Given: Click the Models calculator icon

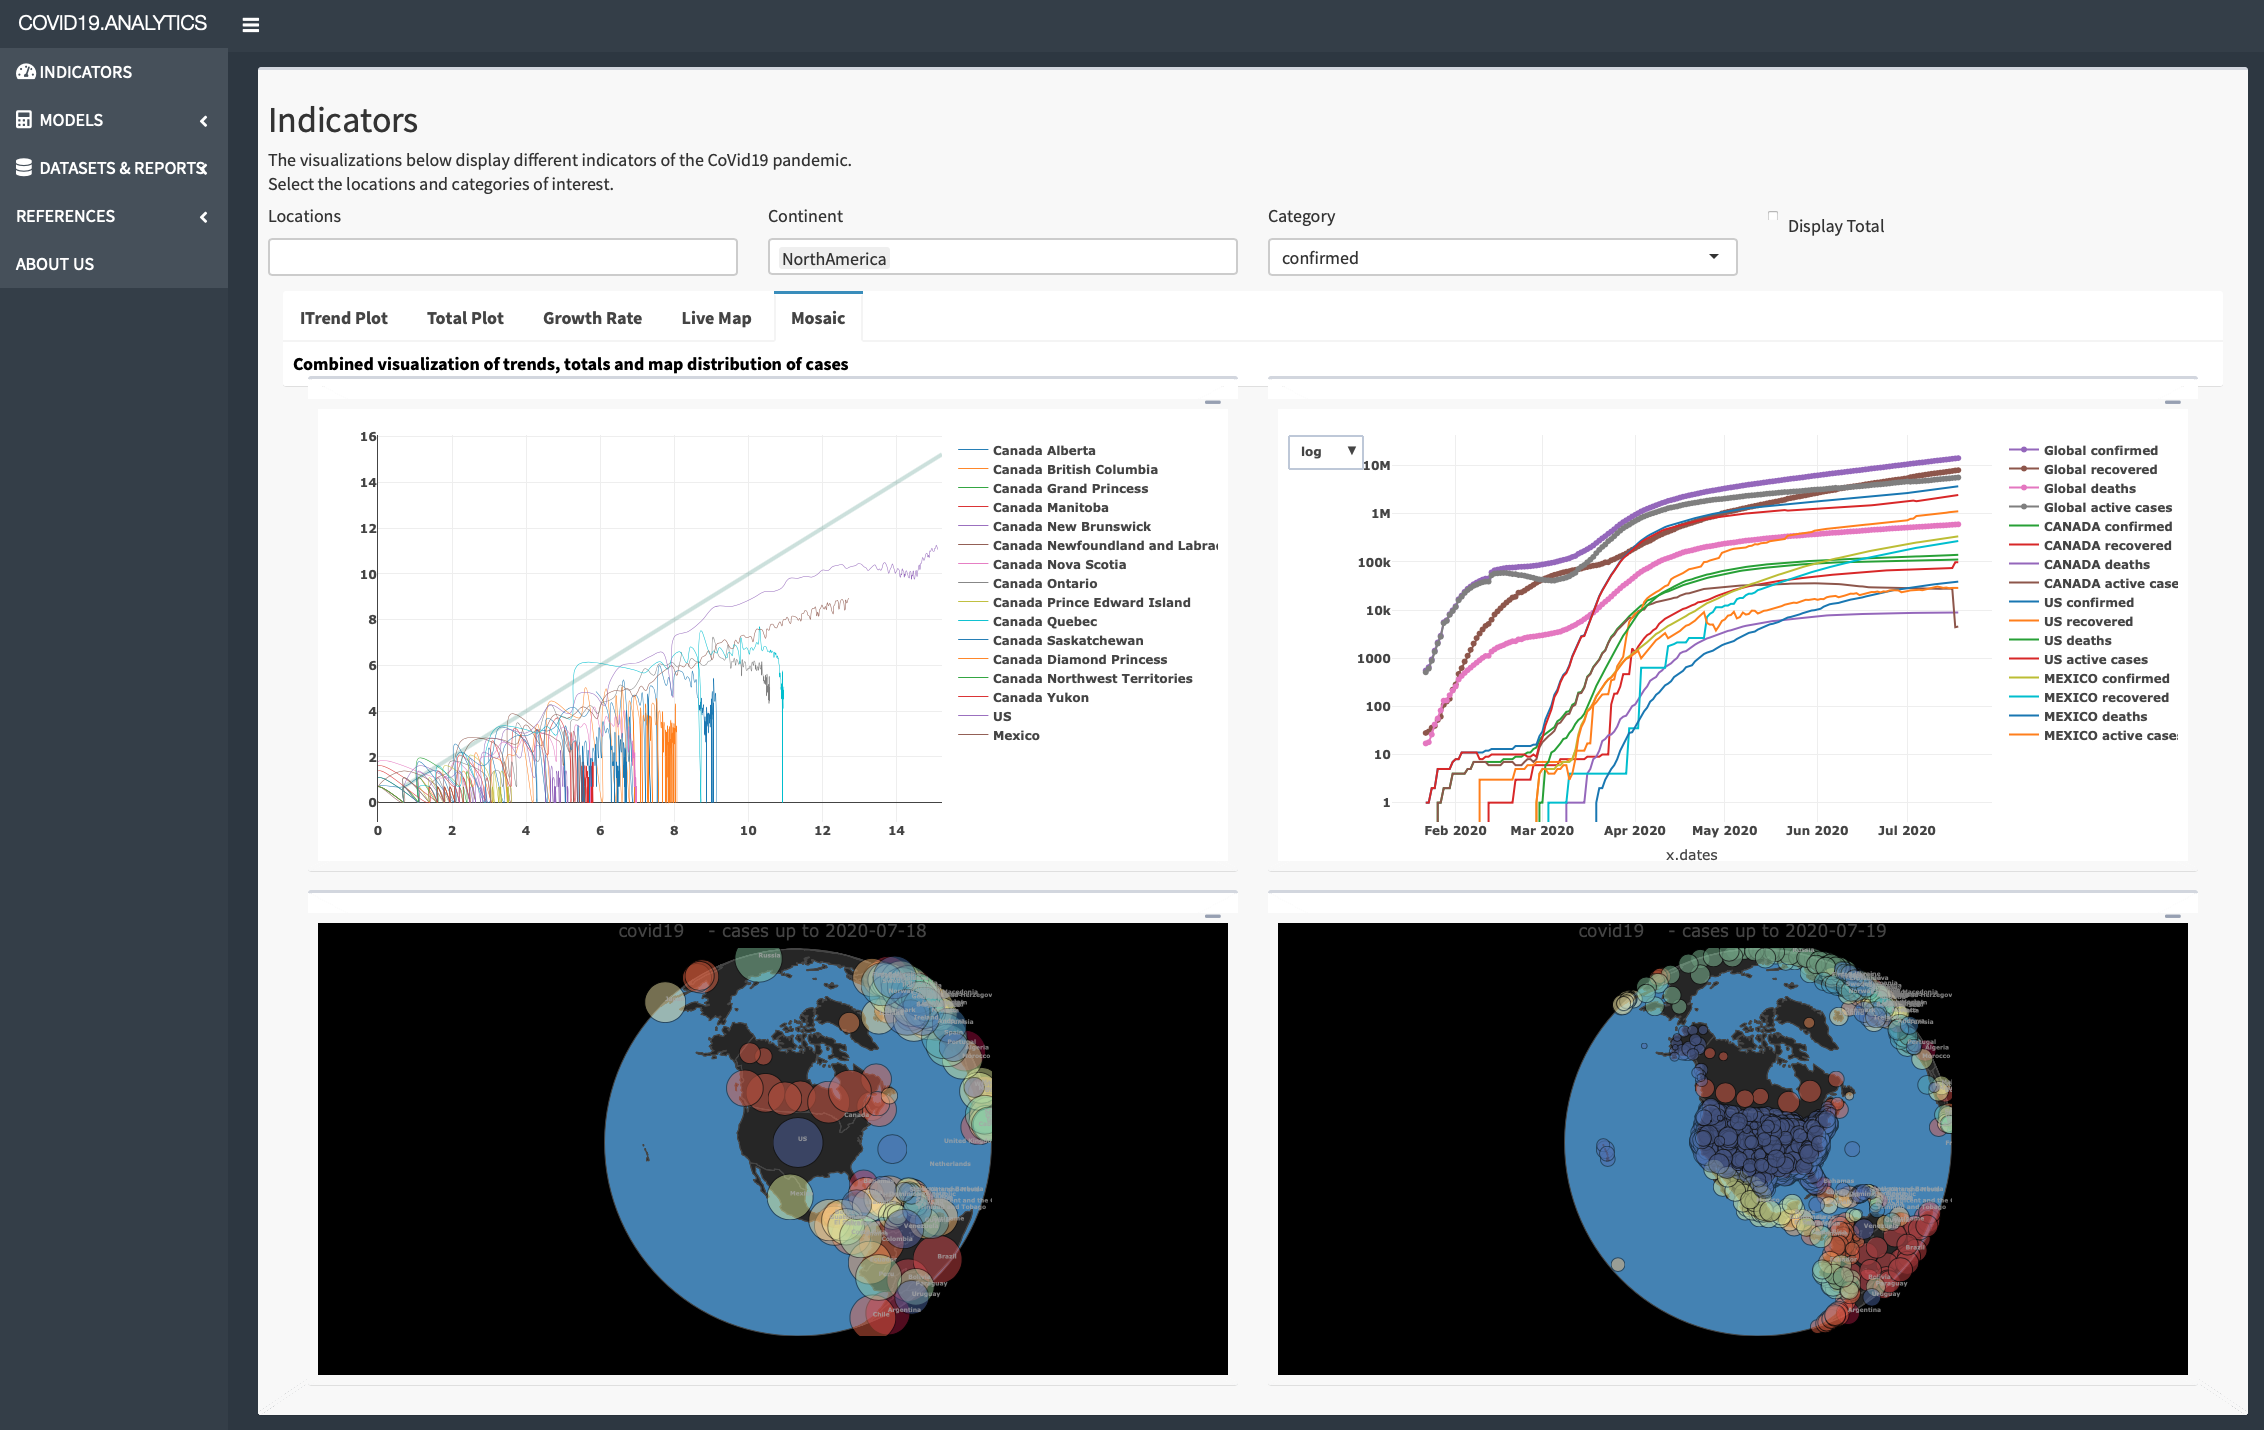Looking at the screenshot, I should pos(24,120).
